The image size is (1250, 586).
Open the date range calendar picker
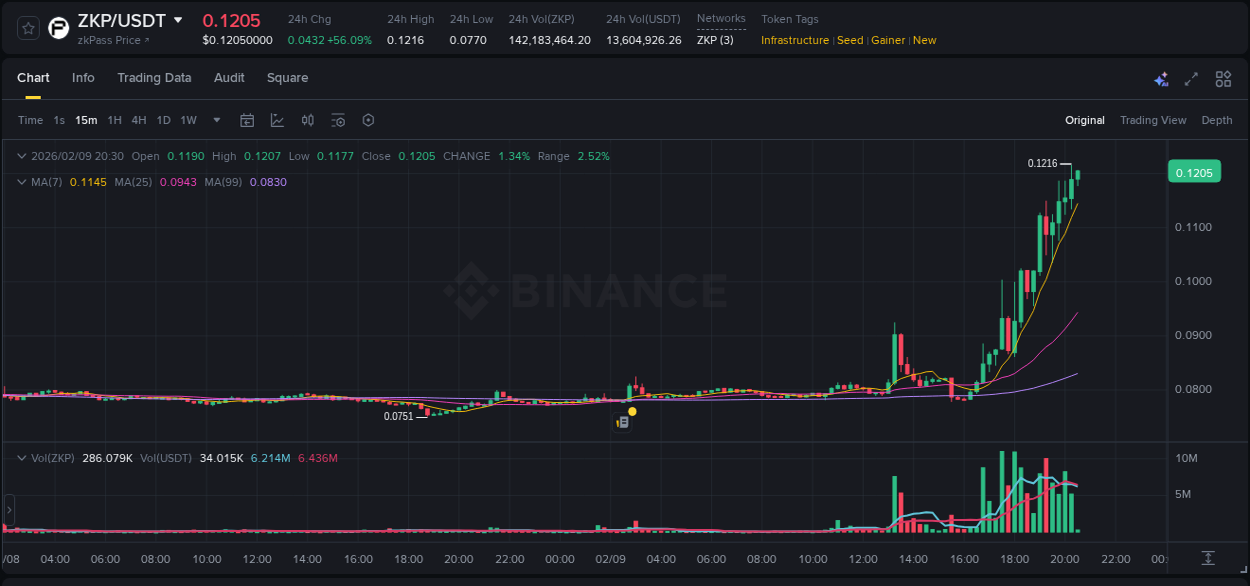pyautogui.click(x=247, y=120)
